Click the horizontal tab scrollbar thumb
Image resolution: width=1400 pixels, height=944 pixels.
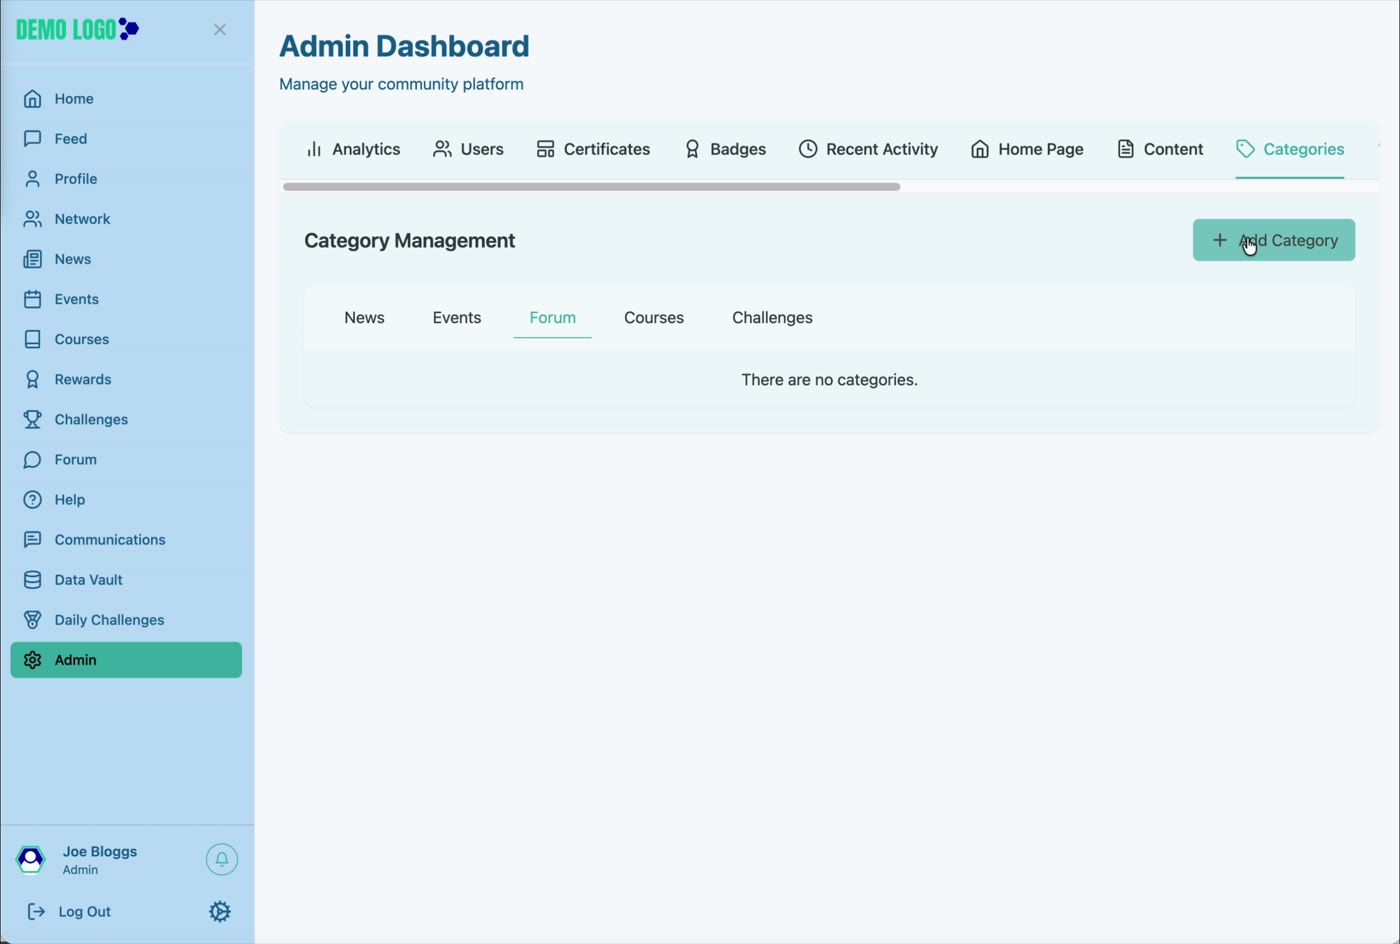(592, 187)
